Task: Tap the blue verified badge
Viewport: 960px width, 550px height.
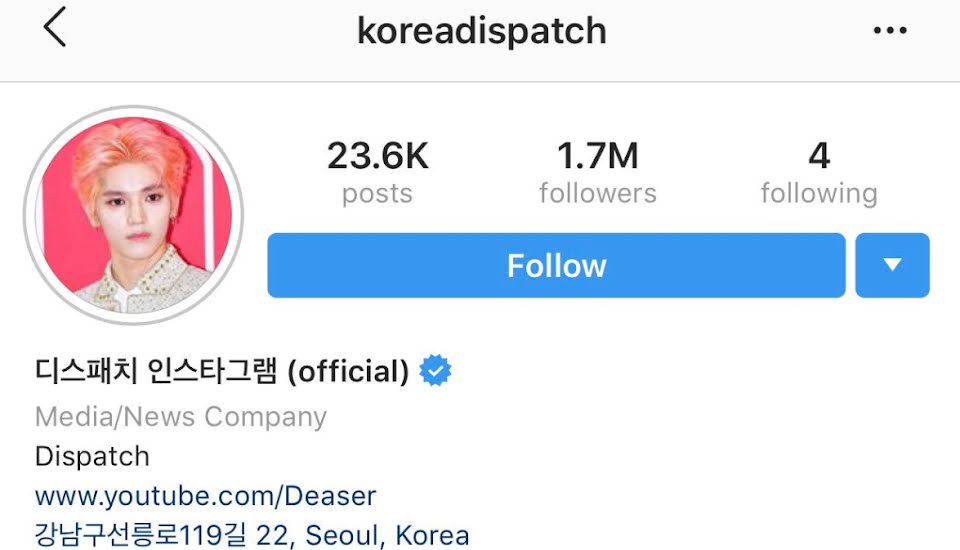Action: coord(435,371)
